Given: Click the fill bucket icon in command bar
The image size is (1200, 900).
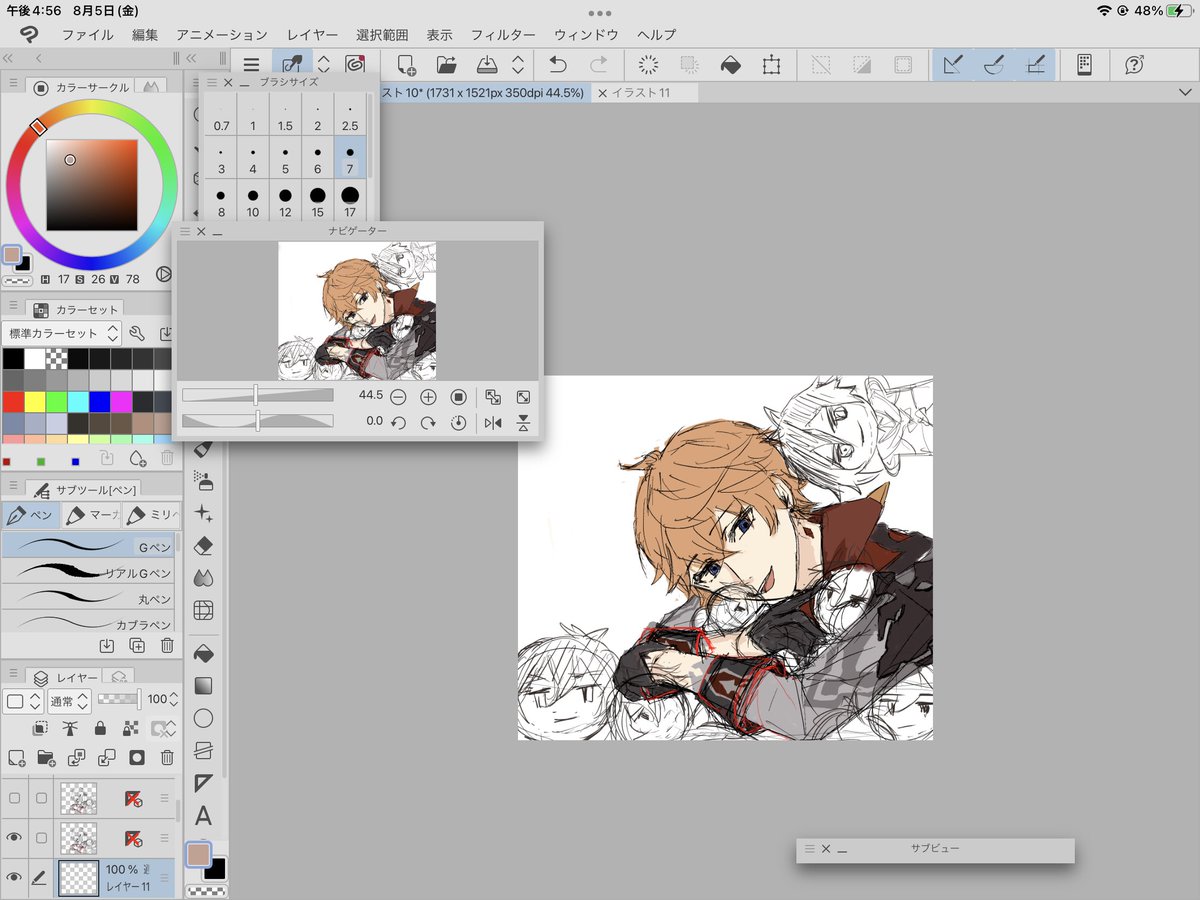Looking at the screenshot, I should coord(731,65).
